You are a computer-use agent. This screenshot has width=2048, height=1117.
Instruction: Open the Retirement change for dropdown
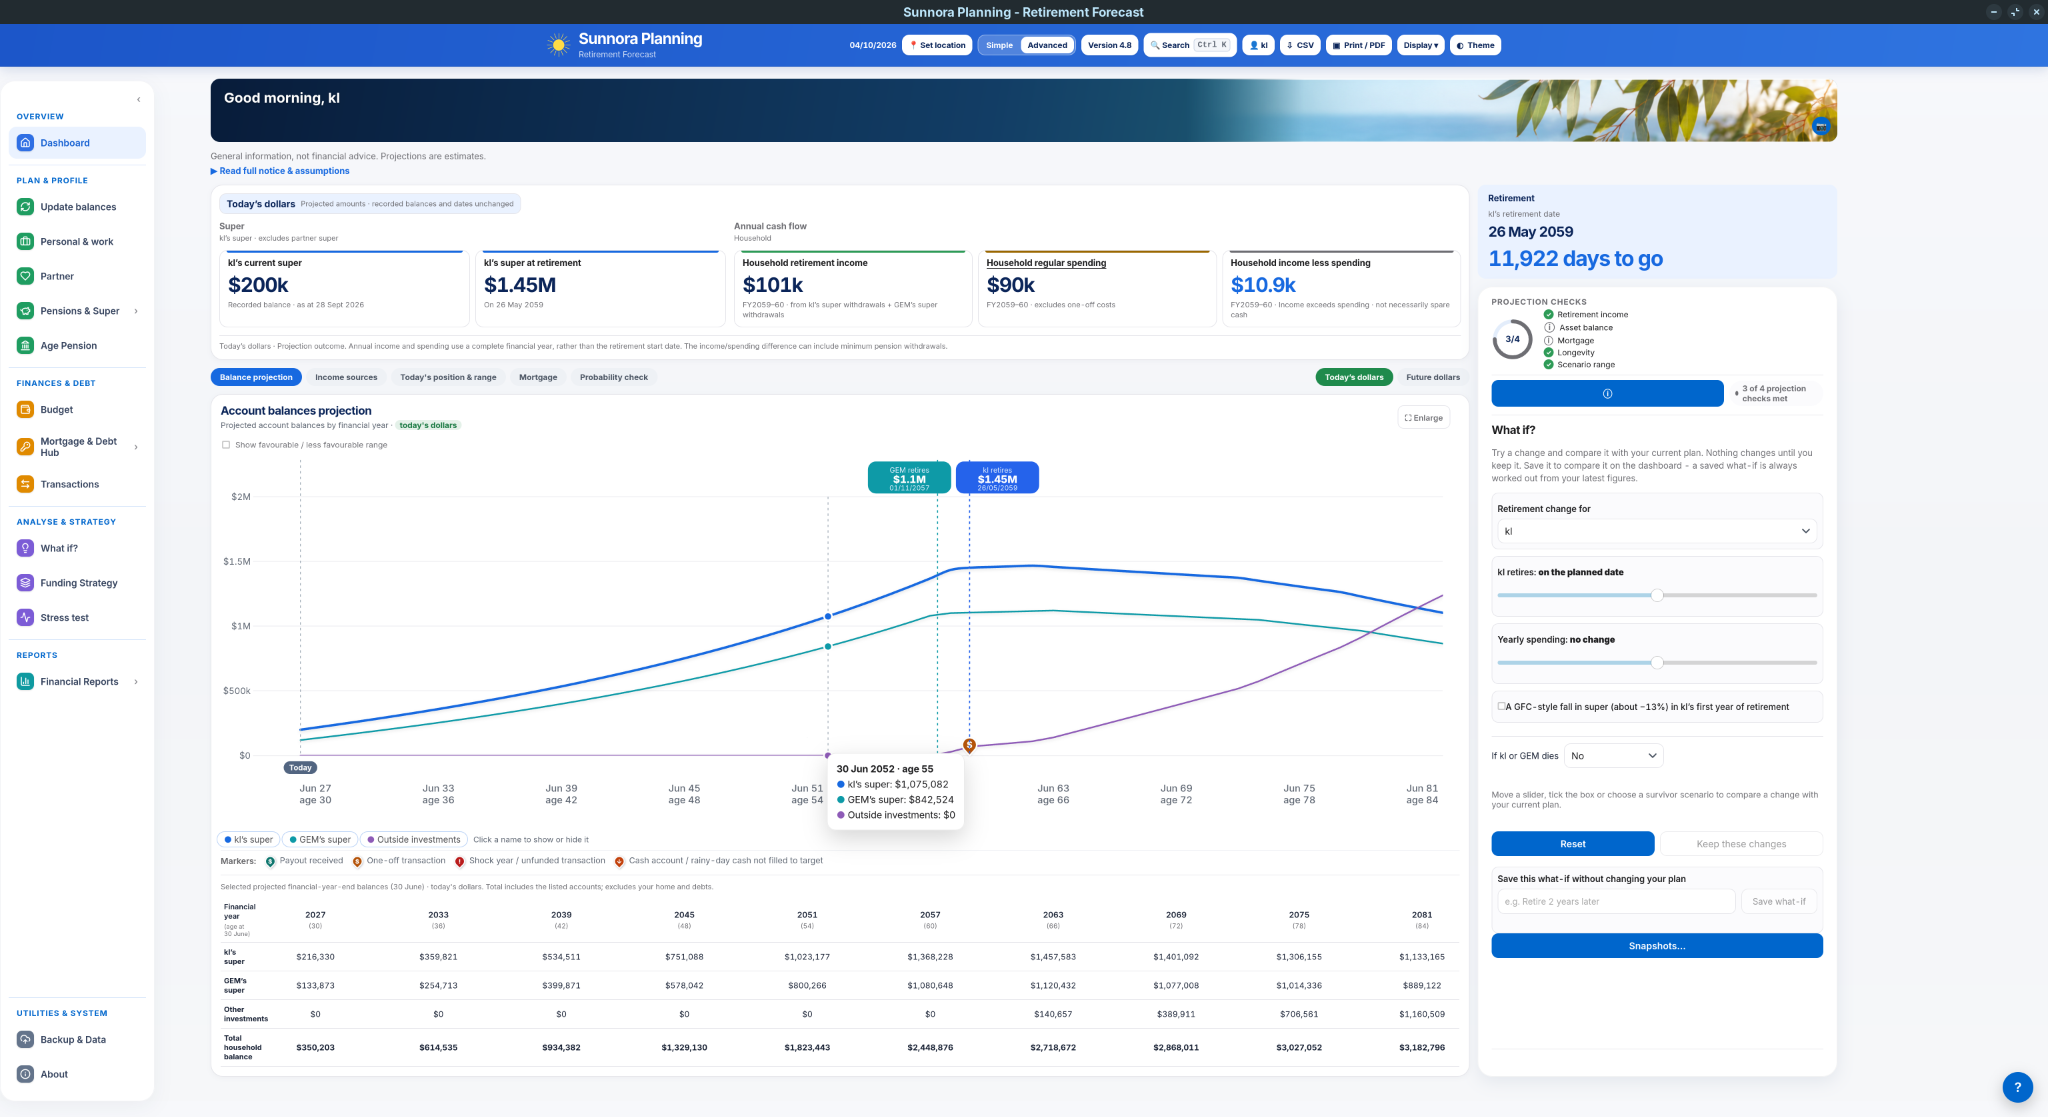coord(1656,531)
